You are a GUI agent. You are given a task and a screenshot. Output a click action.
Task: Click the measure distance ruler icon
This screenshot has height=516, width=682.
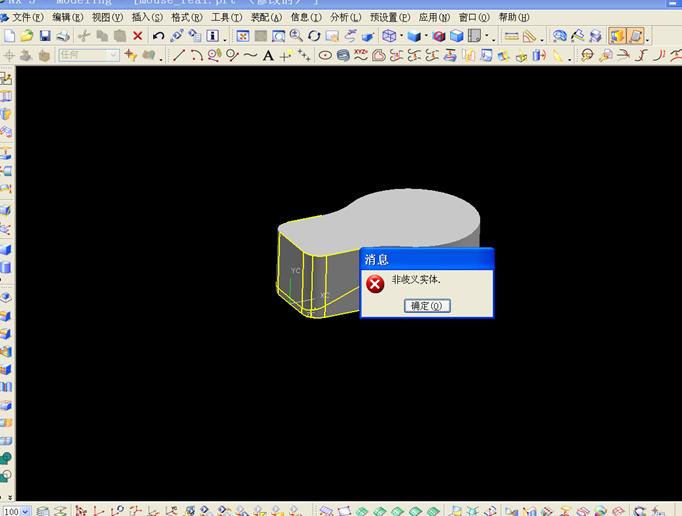[x=512, y=36]
